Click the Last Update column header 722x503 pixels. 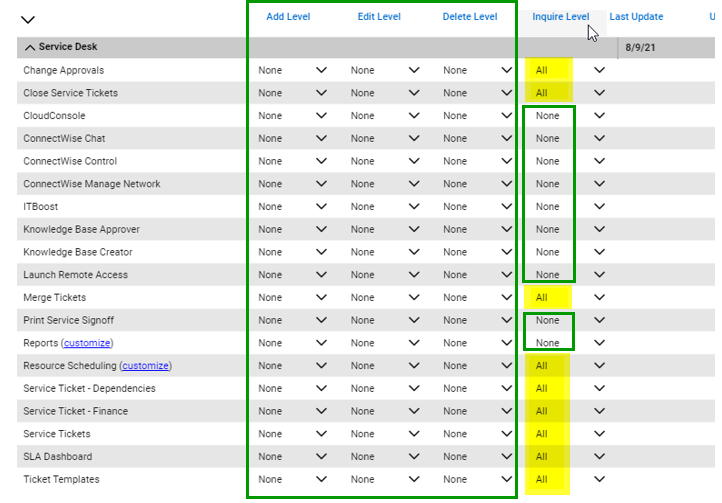point(636,17)
